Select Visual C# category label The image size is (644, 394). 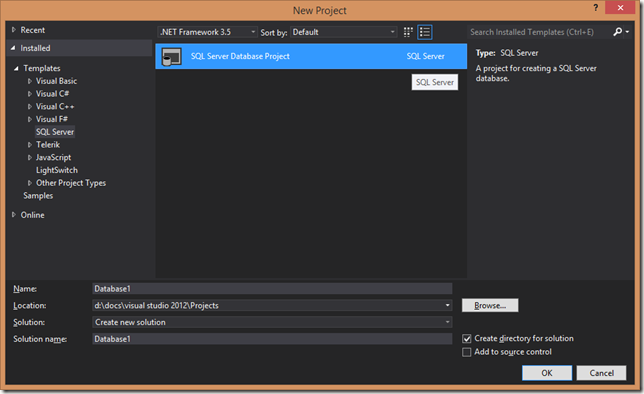pos(52,94)
